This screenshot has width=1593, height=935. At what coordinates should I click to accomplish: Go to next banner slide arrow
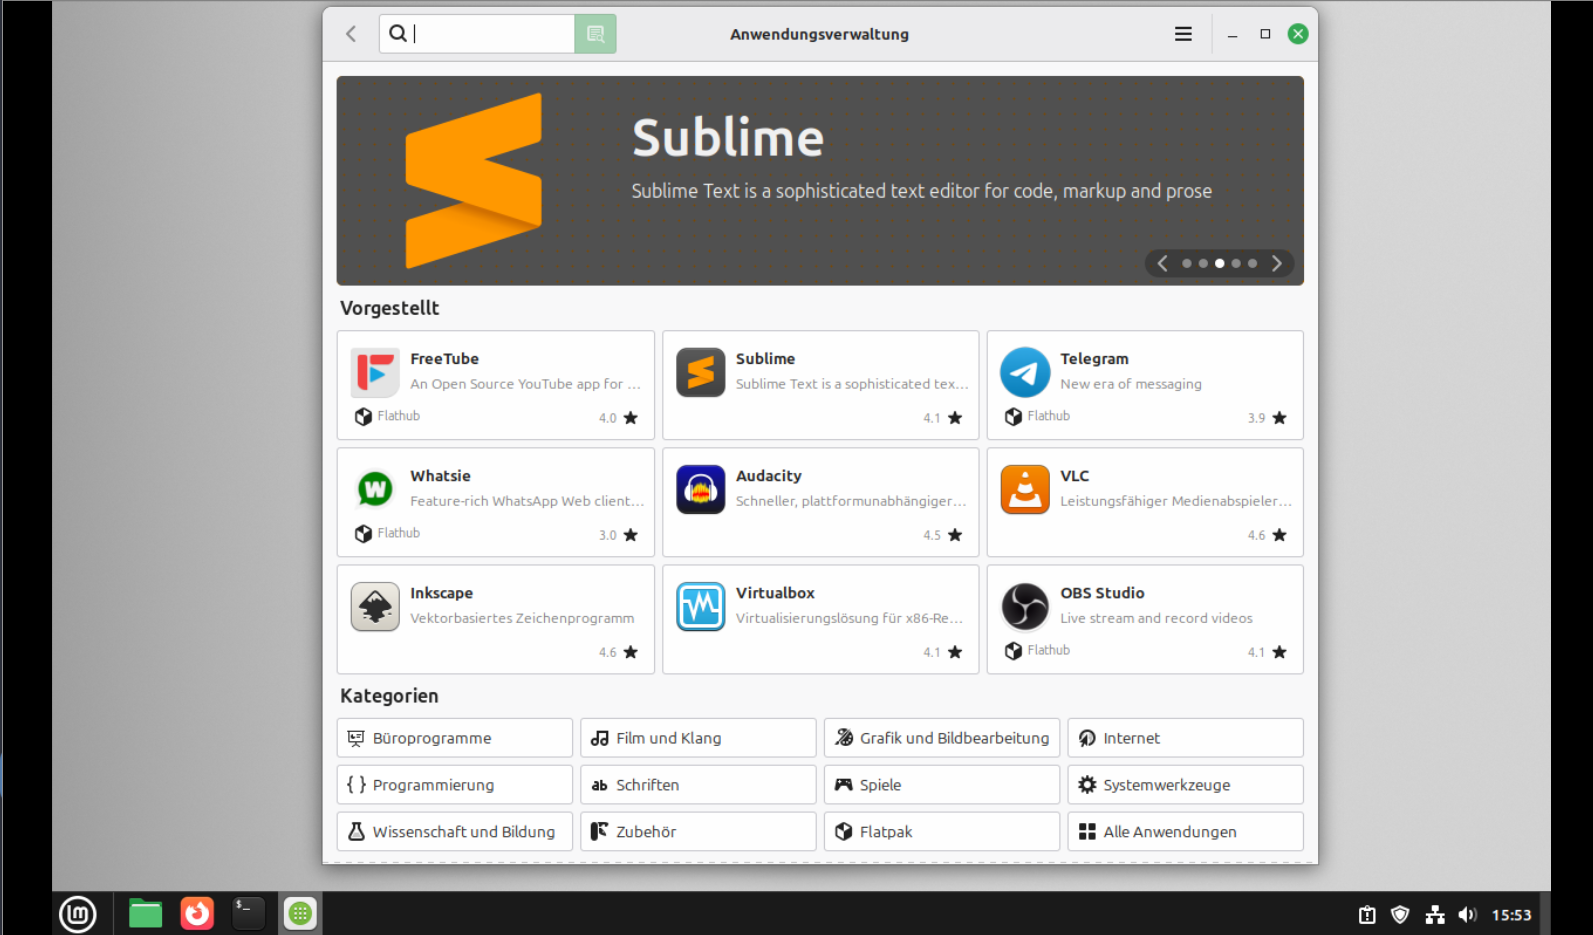point(1276,264)
